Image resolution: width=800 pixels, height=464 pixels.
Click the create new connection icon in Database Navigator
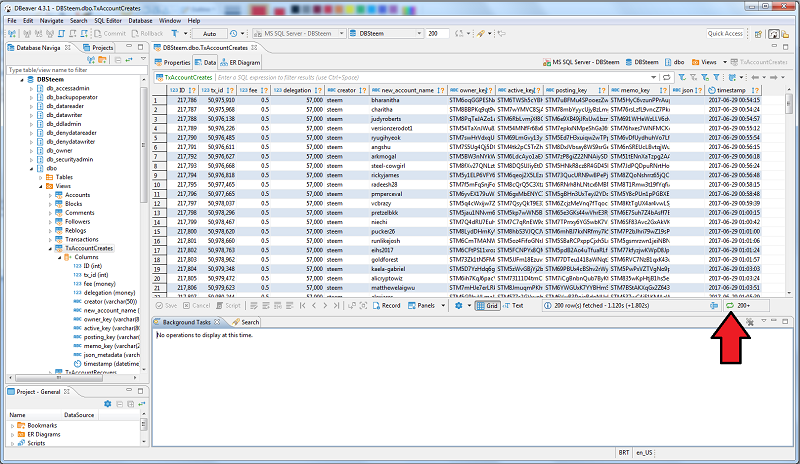pyautogui.click(x=91, y=60)
